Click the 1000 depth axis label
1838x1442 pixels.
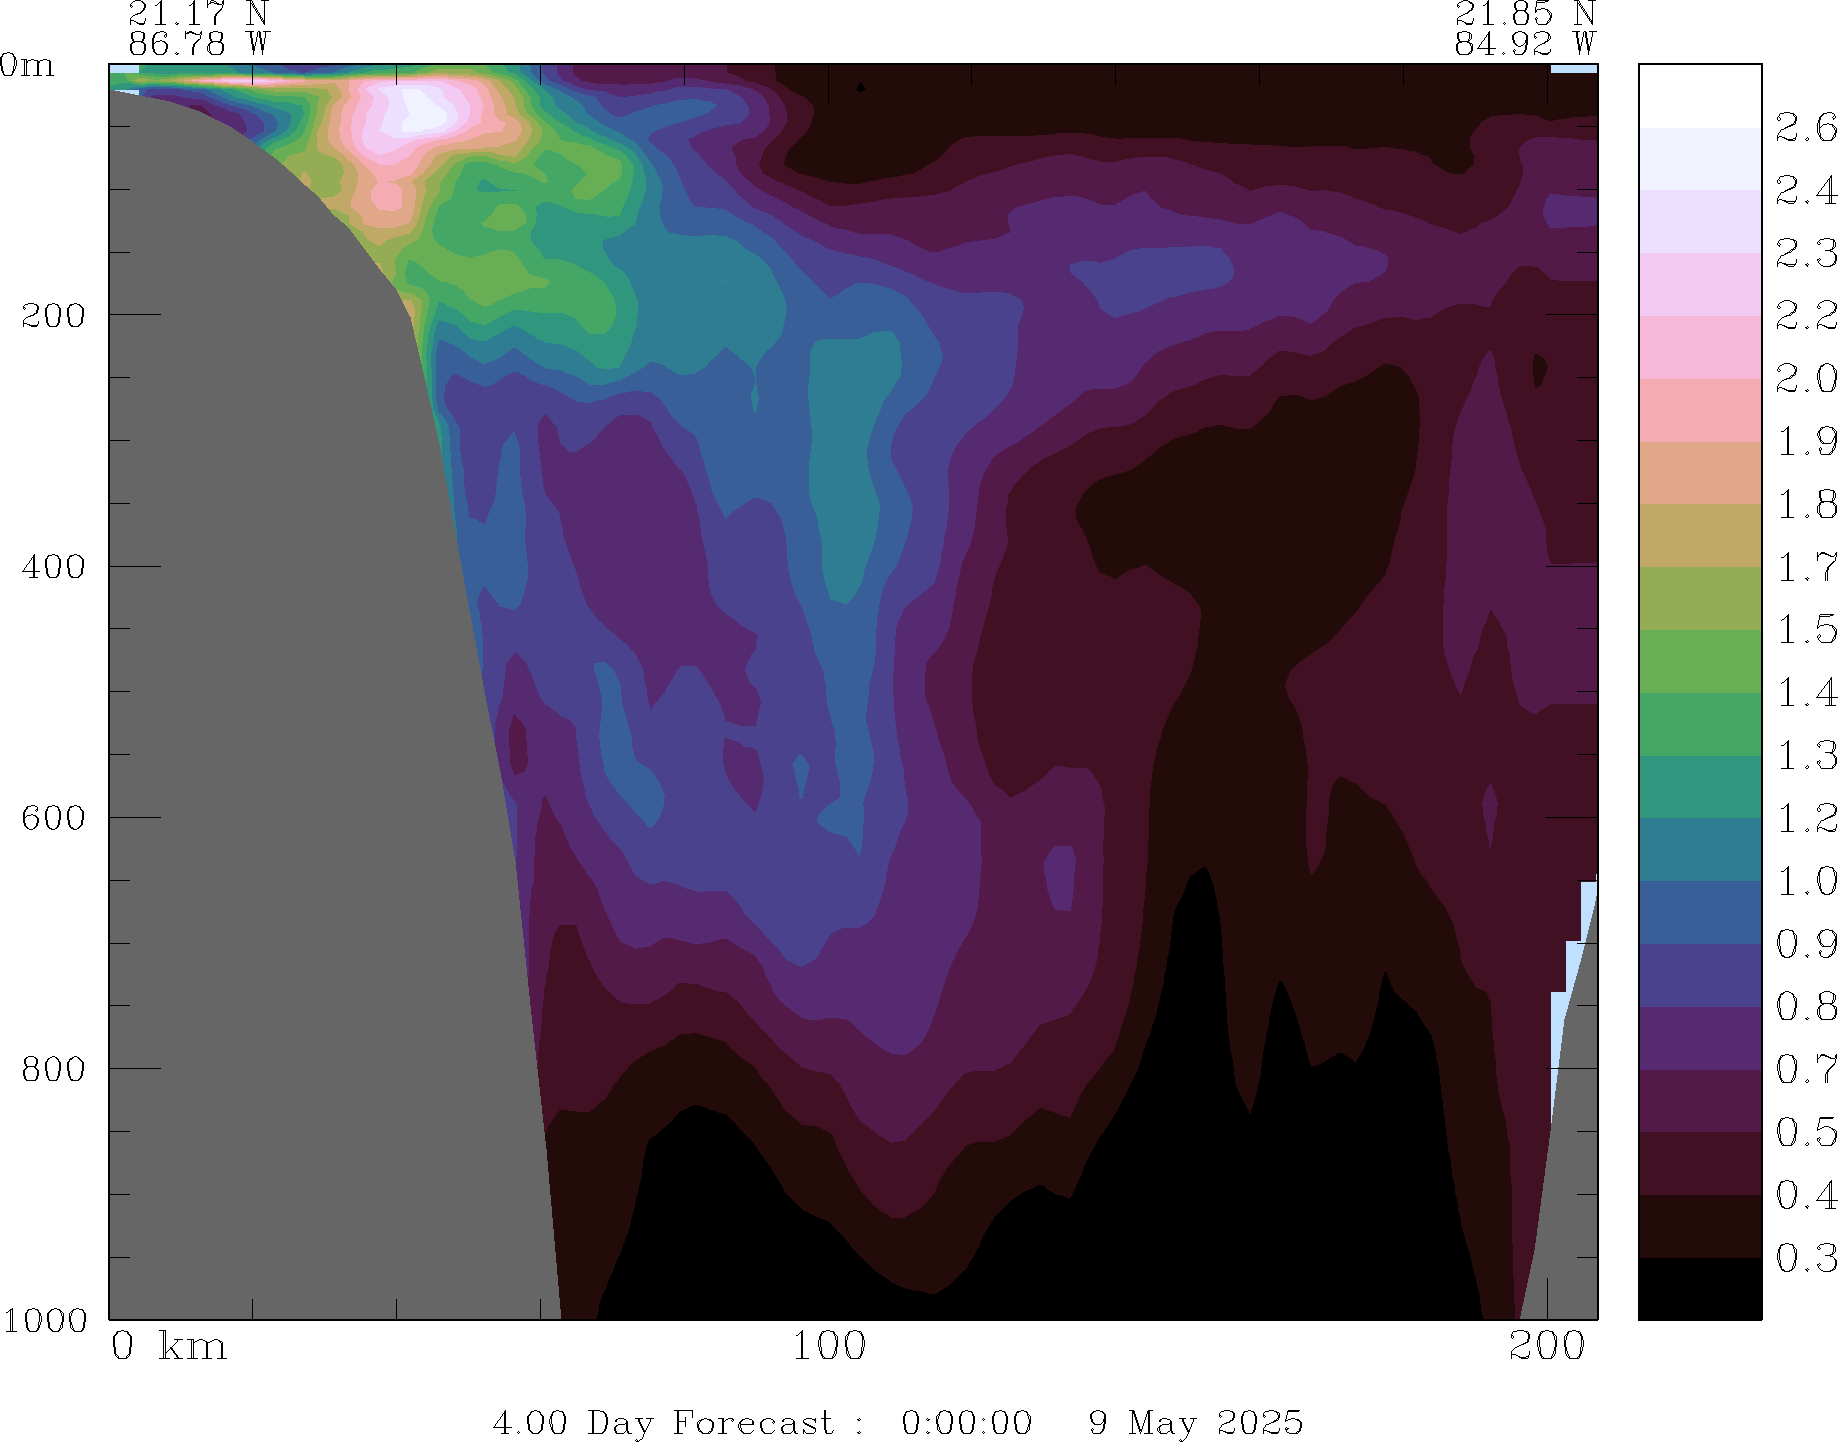pyautogui.click(x=44, y=1320)
